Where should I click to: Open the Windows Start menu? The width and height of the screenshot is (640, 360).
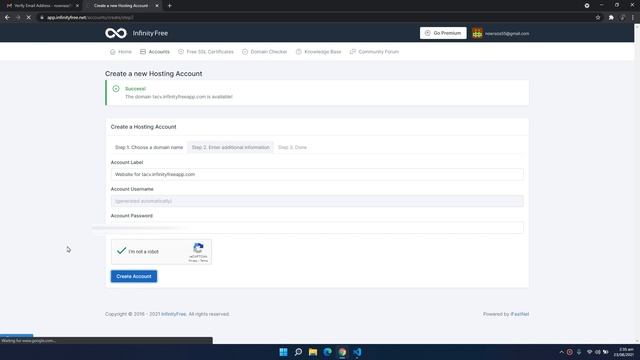click(283, 352)
